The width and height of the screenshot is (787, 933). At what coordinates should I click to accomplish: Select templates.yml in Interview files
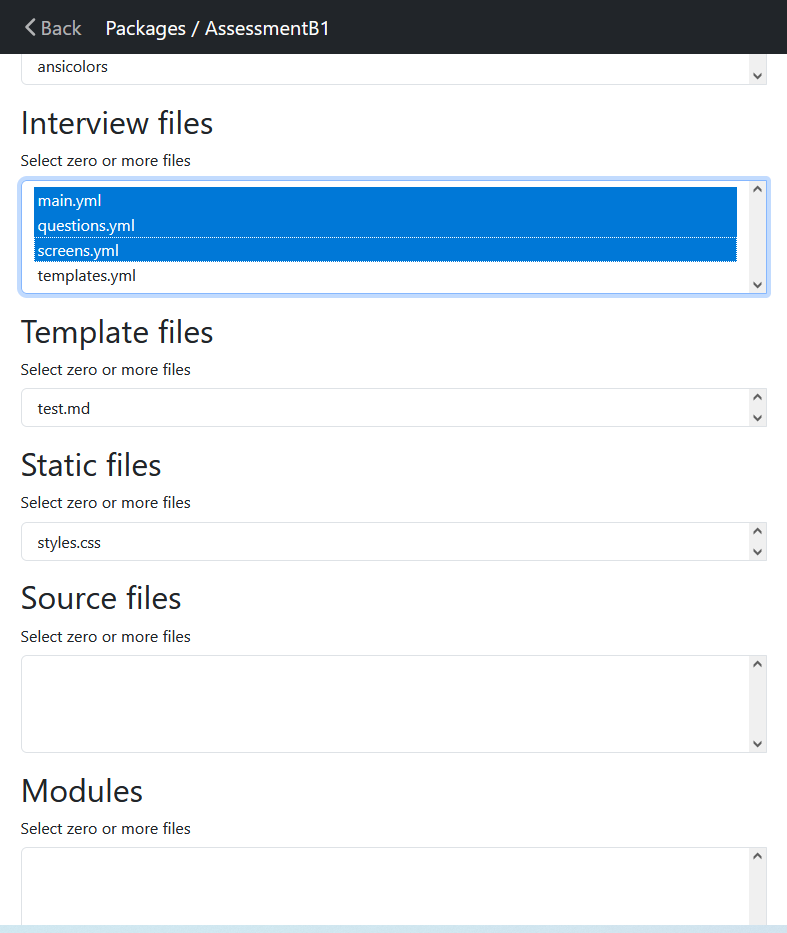87,276
